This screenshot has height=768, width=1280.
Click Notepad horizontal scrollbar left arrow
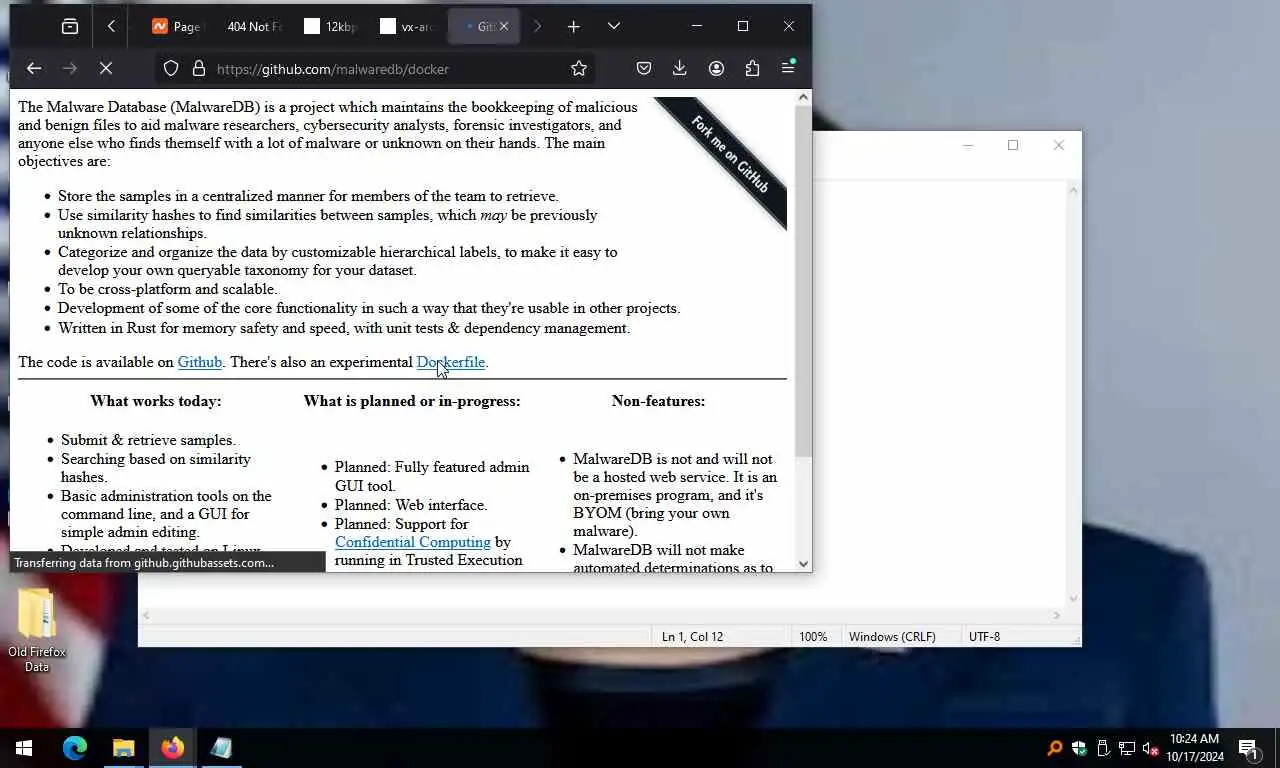[146, 615]
